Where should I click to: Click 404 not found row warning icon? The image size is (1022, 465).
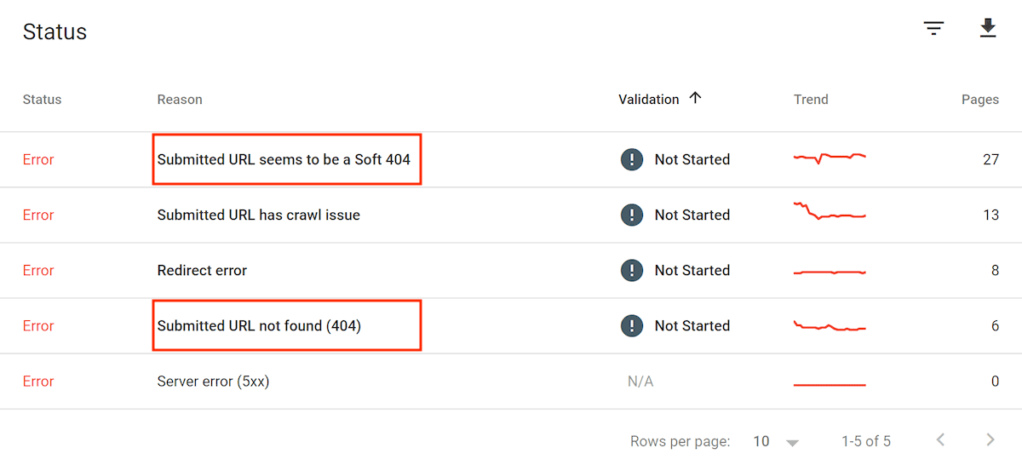click(631, 326)
